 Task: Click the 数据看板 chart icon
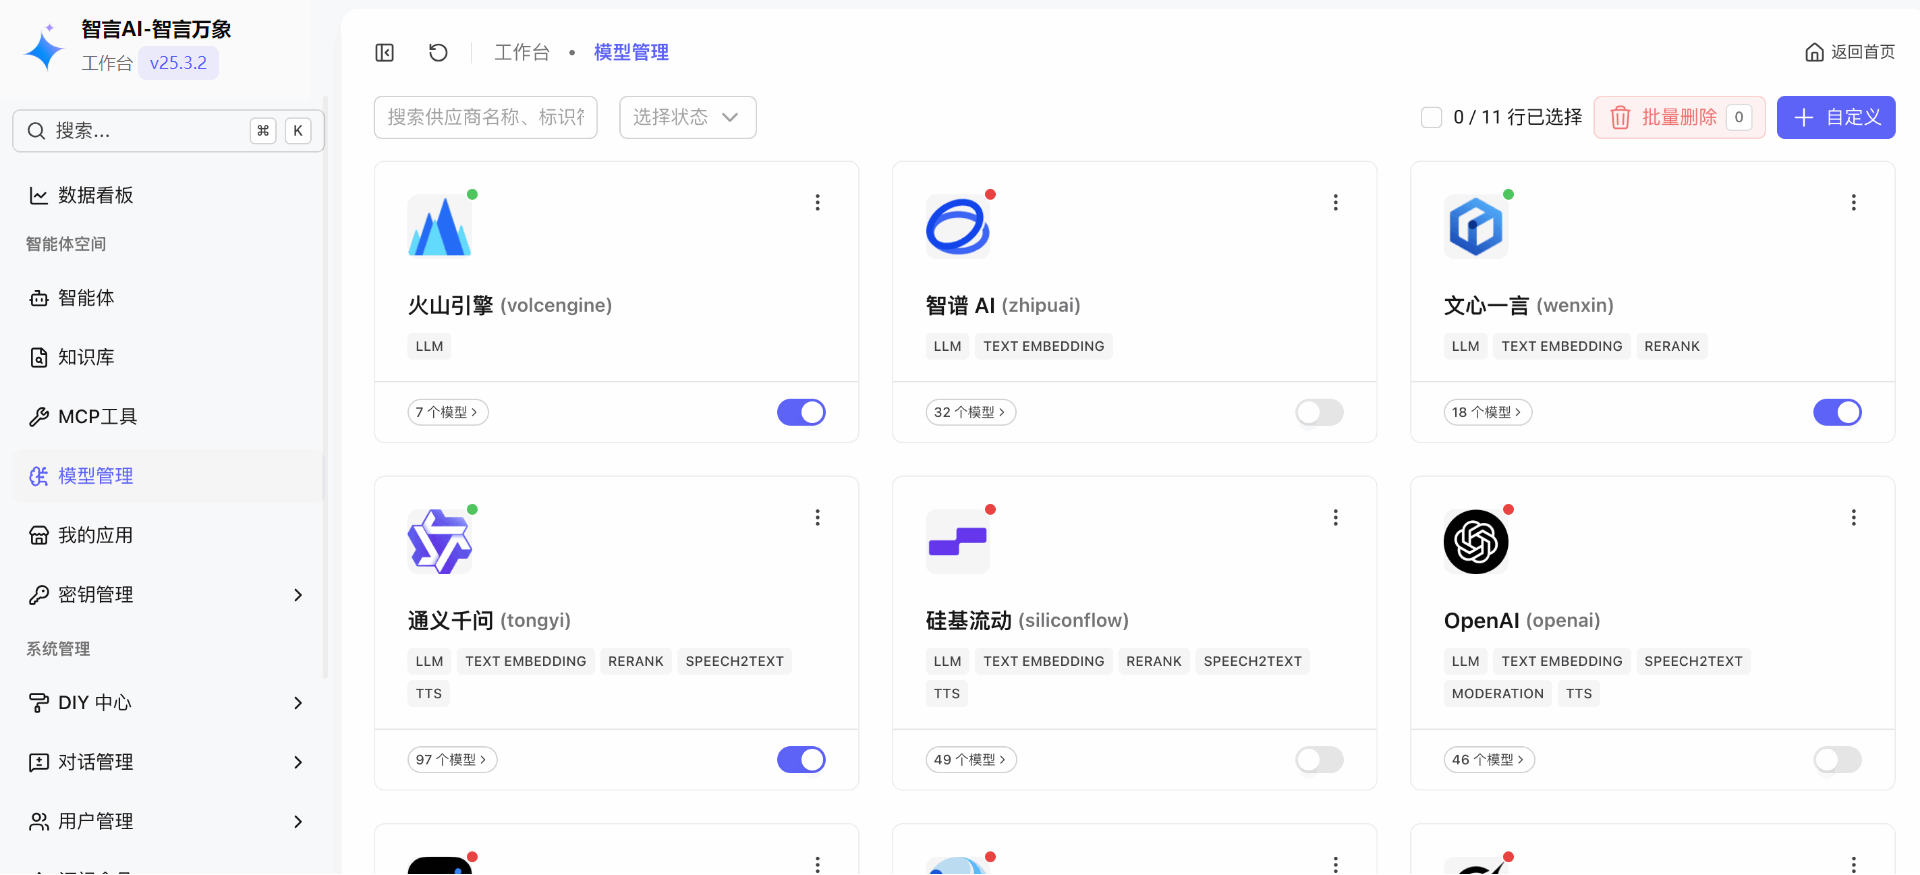[39, 195]
